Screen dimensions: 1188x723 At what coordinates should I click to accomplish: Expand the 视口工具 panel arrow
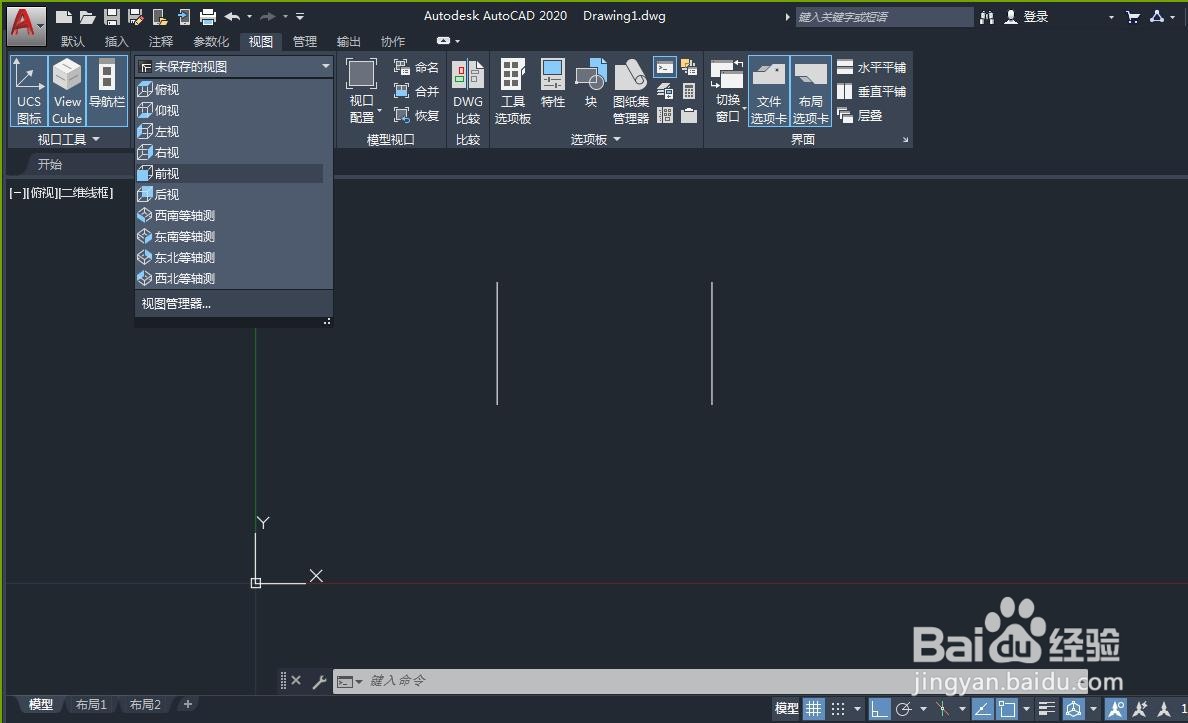coord(96,139)
